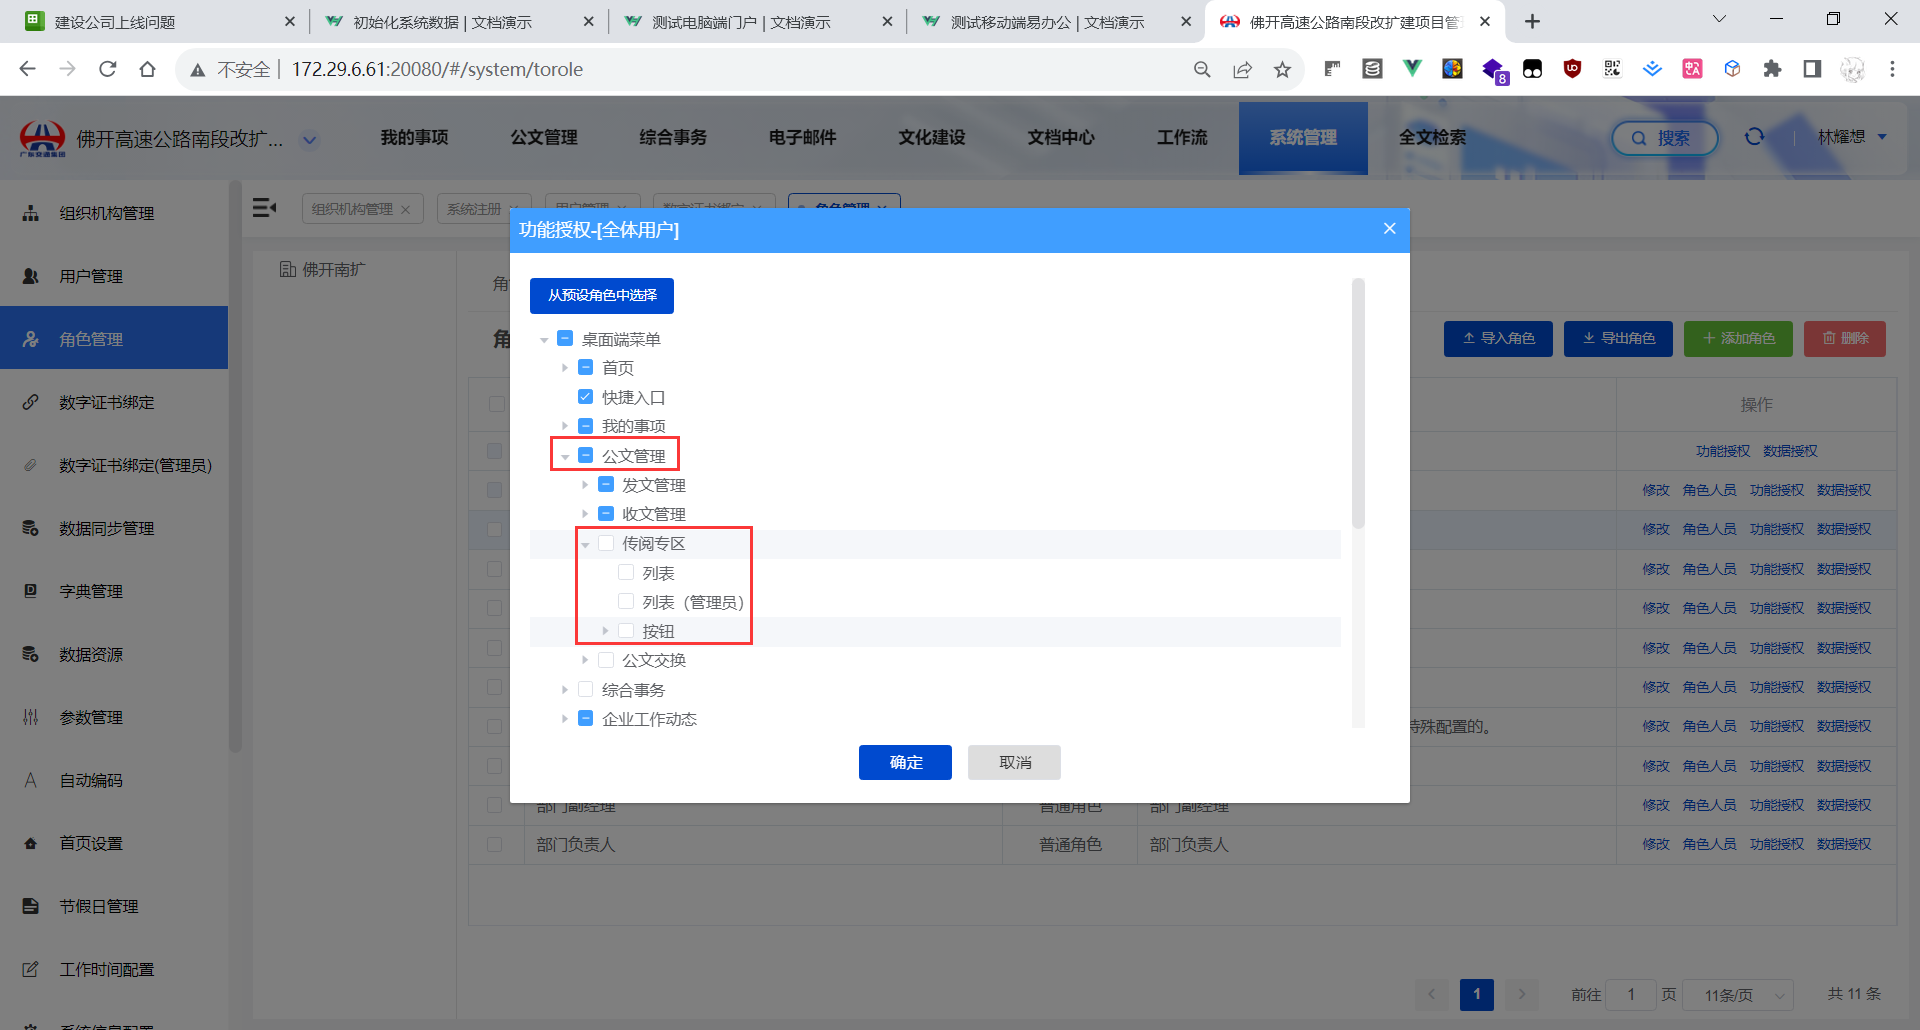The width and height of the screenshot is (1920, 1030).
Task: Bookmark this page with the star icon
Action: tap(1282, 69)
